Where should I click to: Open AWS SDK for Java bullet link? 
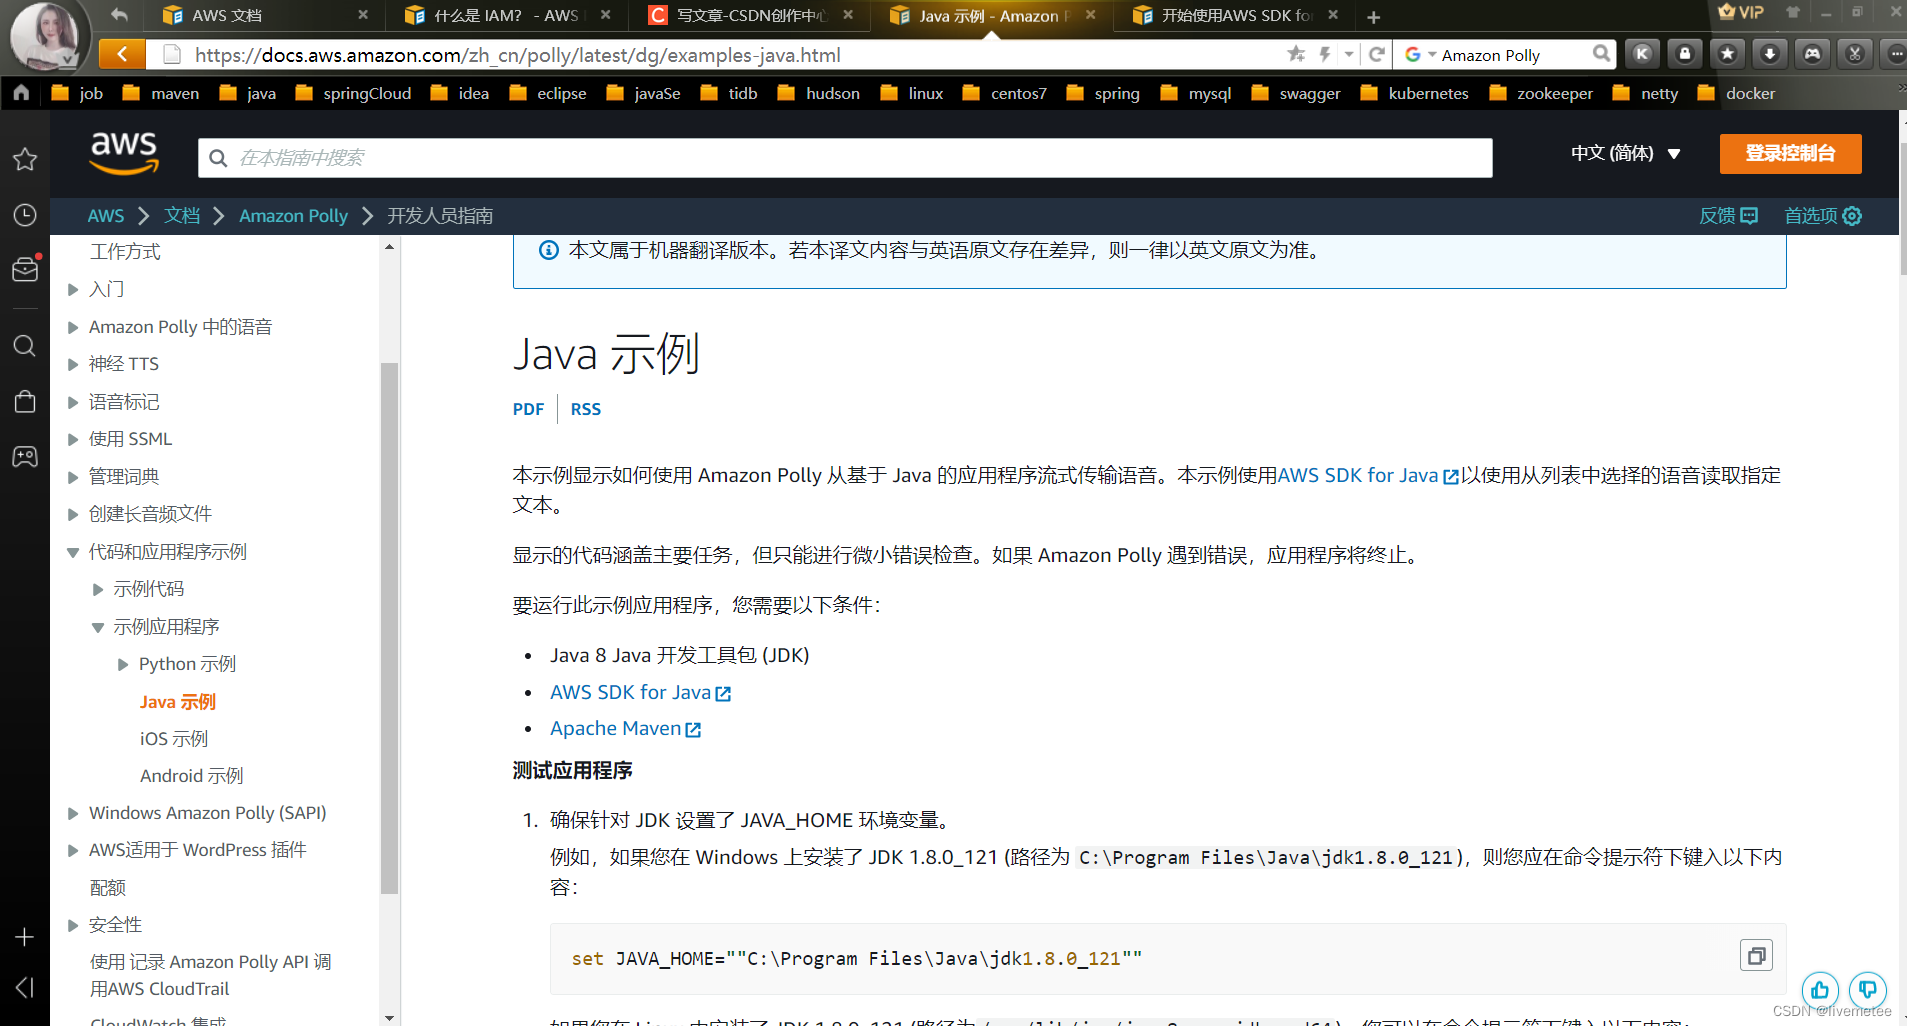tap(640, 692)
